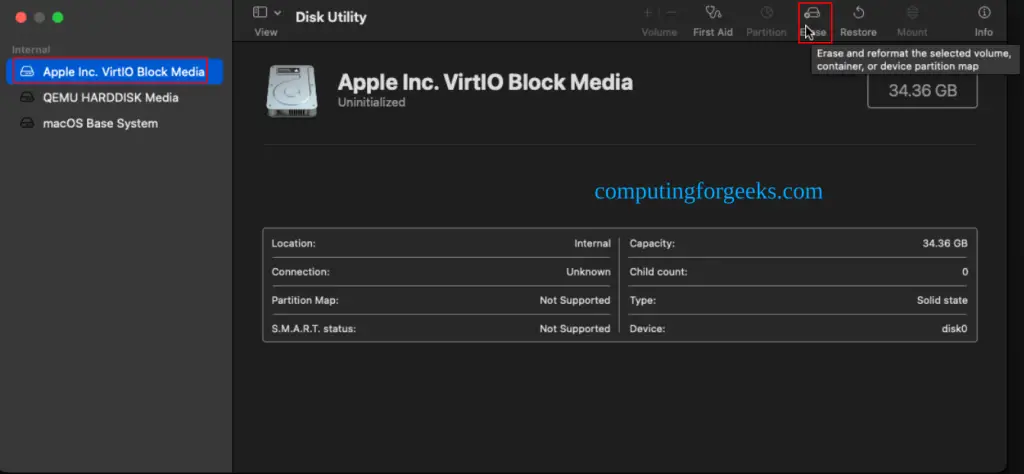Click the Restore toolbar icon
Image resolution: width=1024 pixels, height=474 pixels.
pos(859,12)
